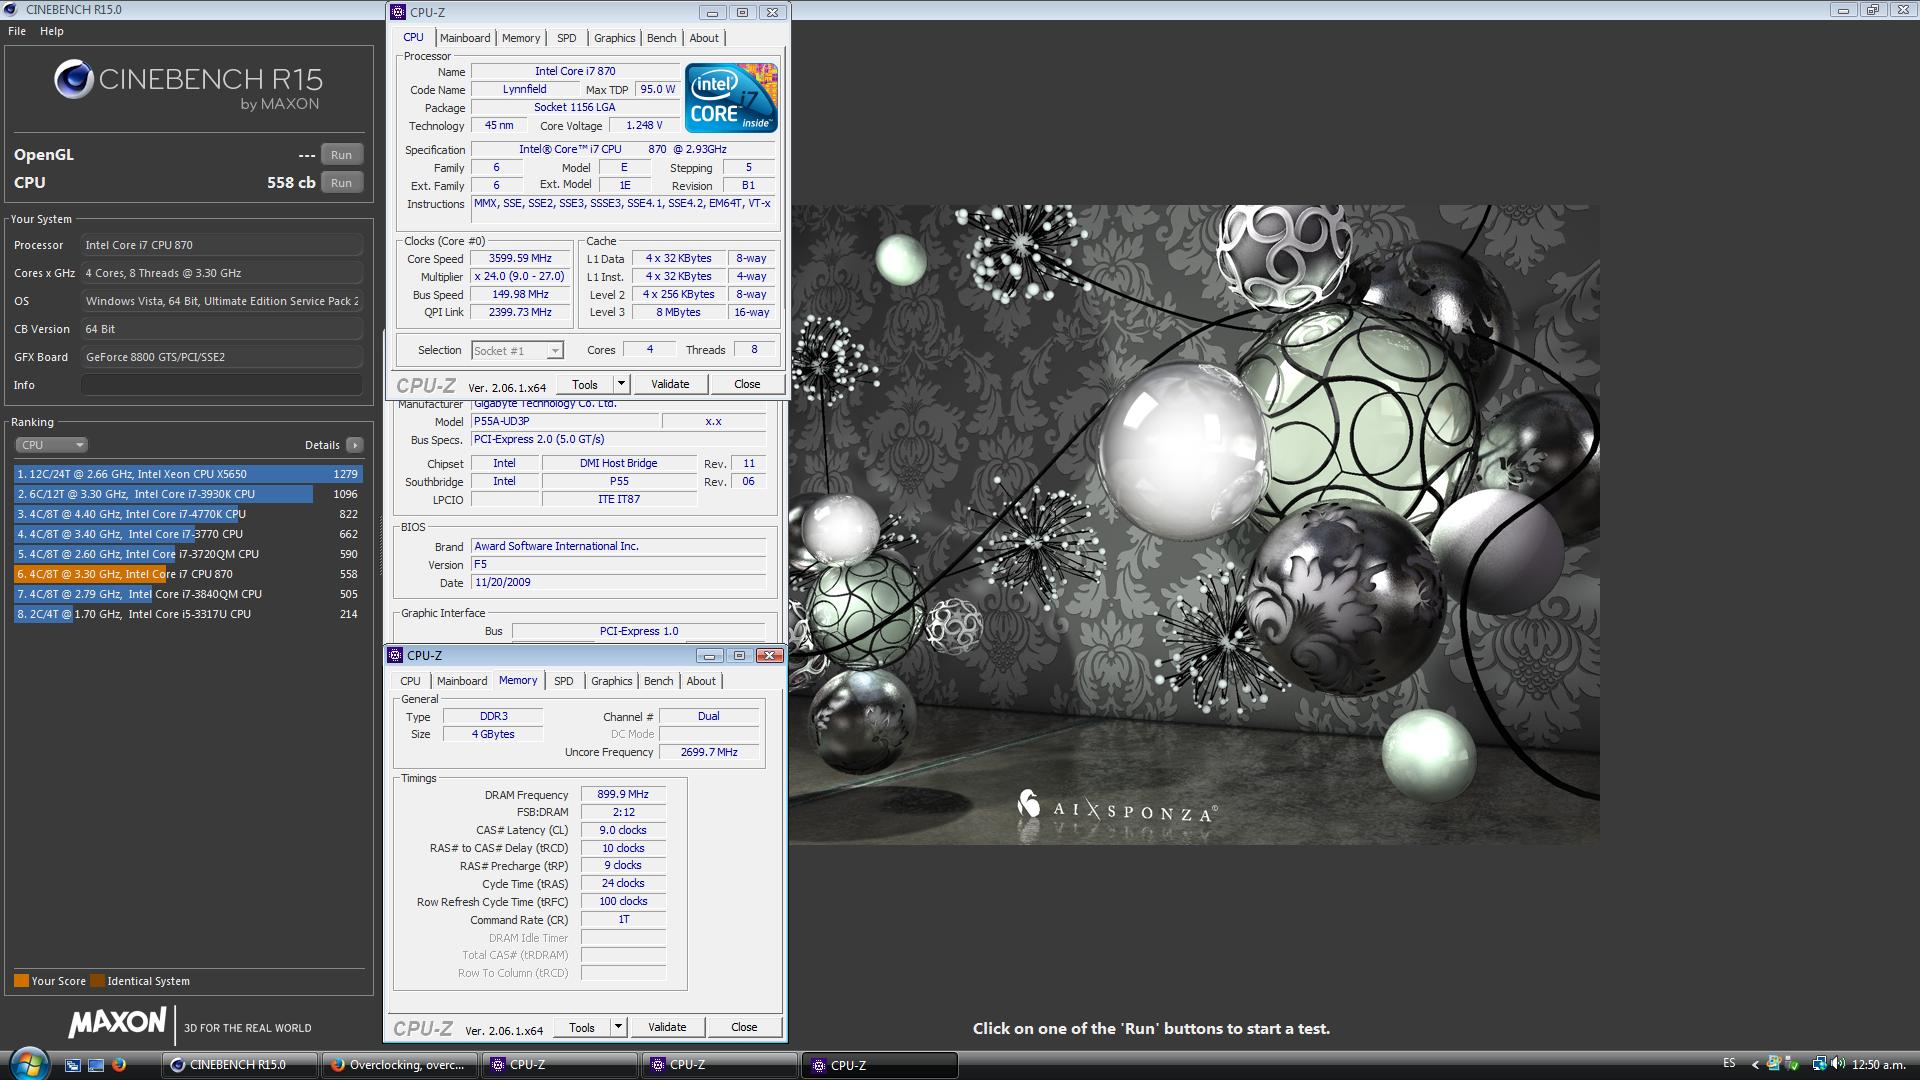Switch to Bench tab in Memory CPU-Z window
The height and width of the screenshot is (1080, 1920).
[658, 681]
